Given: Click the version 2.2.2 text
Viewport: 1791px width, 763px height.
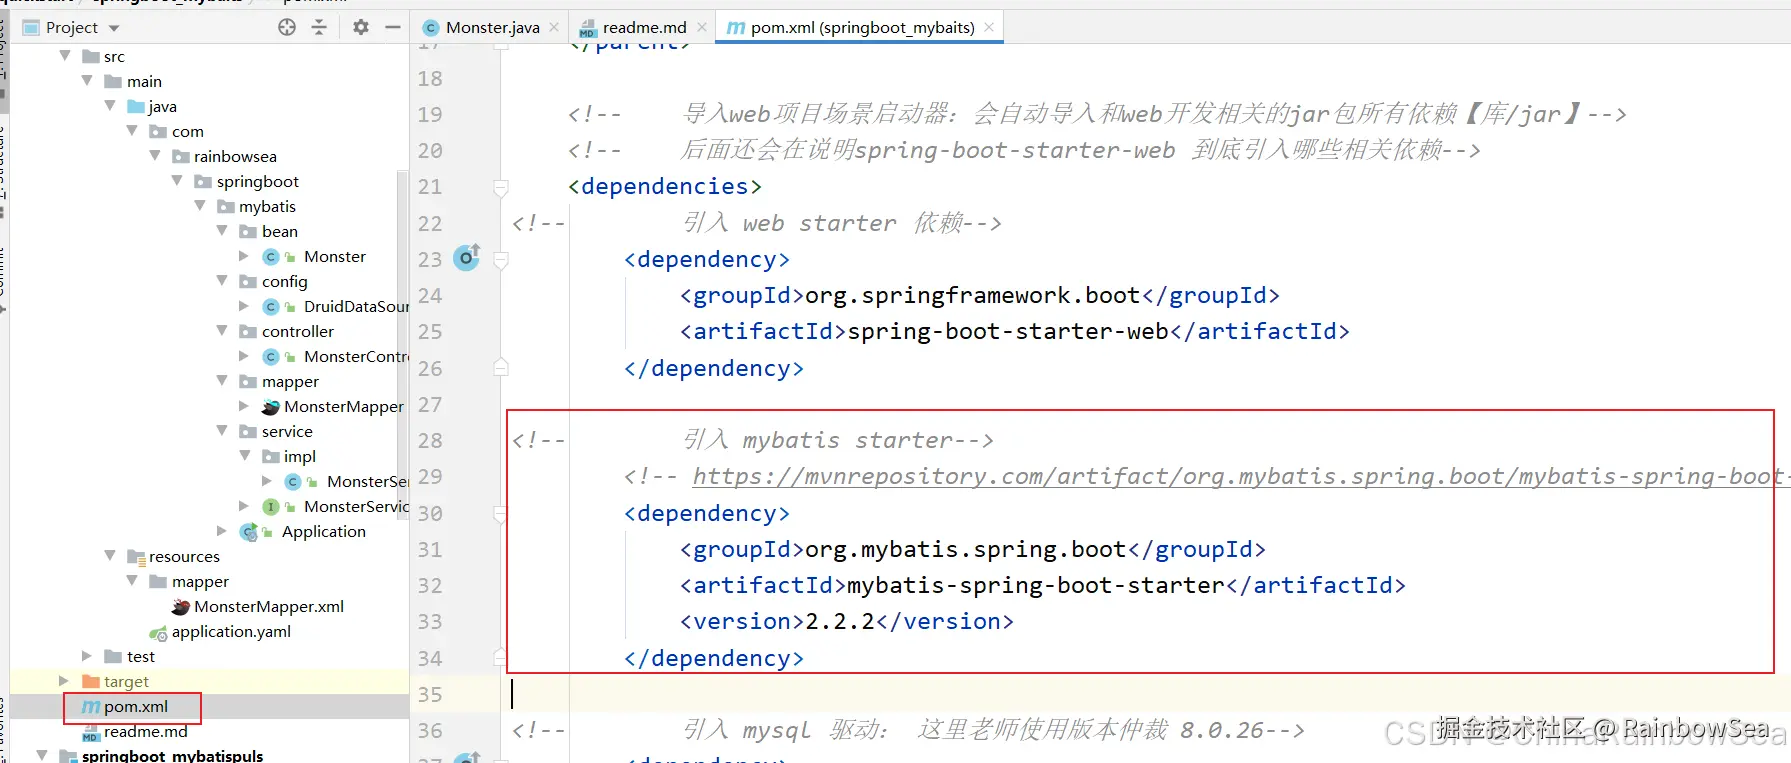Looking at the screenshot, I should click(x=840, y=622).
